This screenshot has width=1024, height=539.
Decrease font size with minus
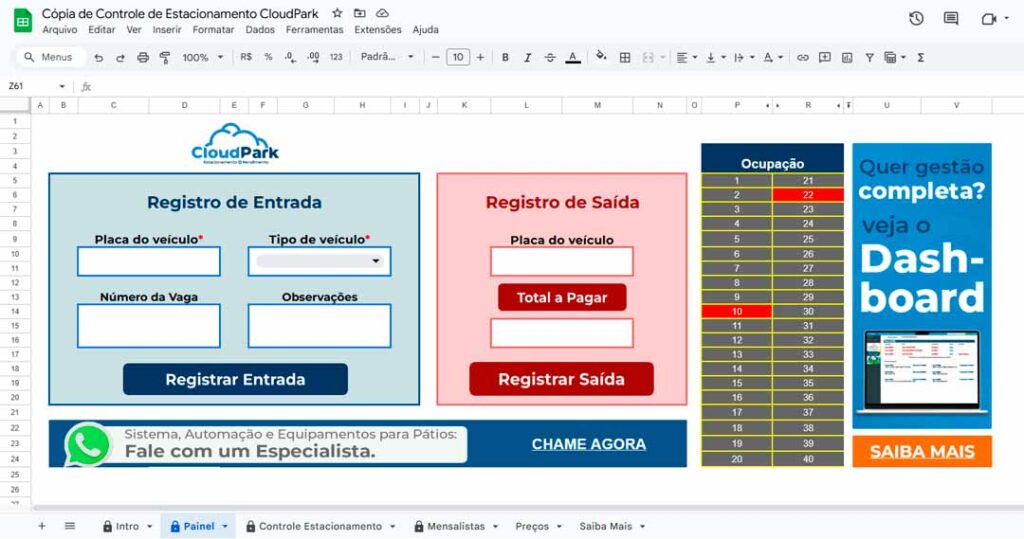tap(436, 57)
